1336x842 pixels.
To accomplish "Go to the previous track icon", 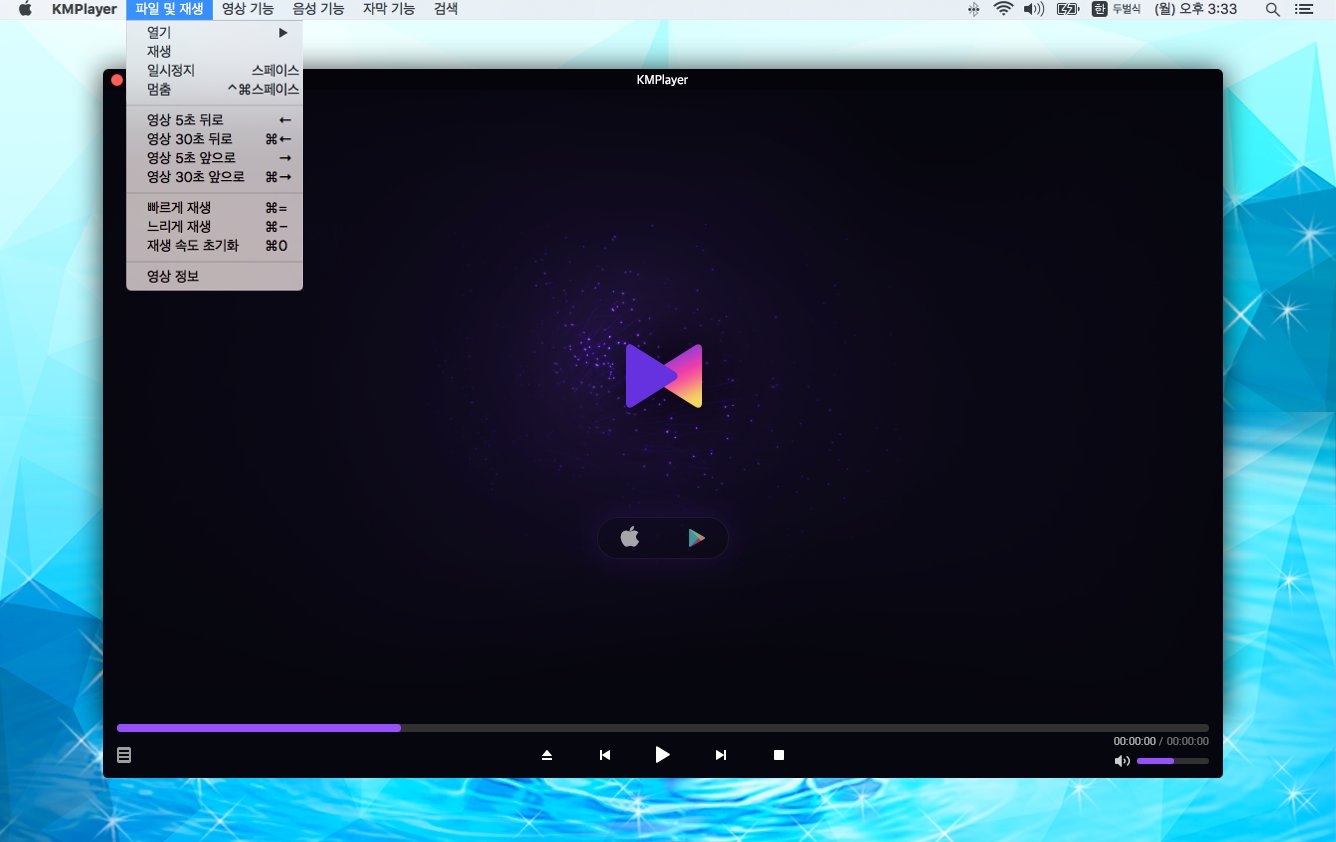I will pos(604,755).
